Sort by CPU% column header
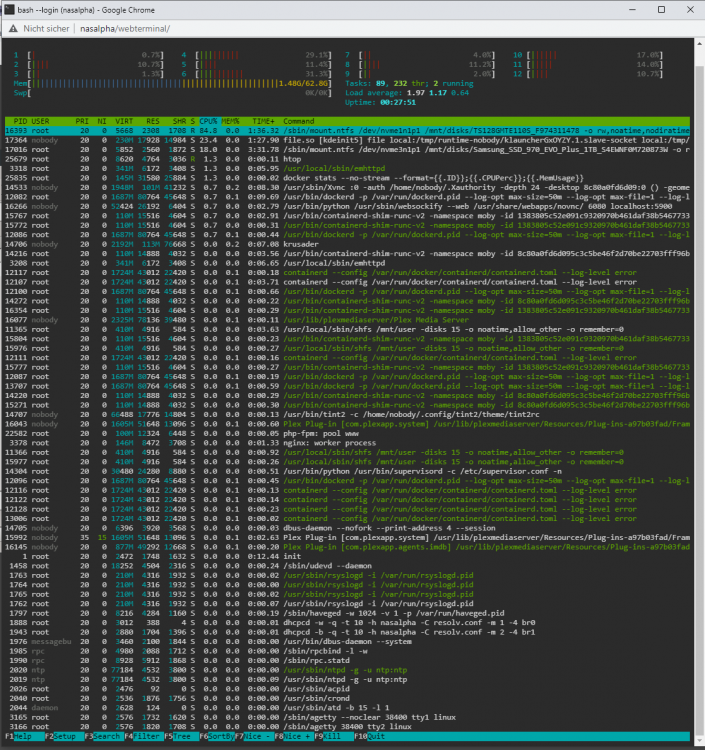Screen dimensions: 705x750 [x=208, y=121]
